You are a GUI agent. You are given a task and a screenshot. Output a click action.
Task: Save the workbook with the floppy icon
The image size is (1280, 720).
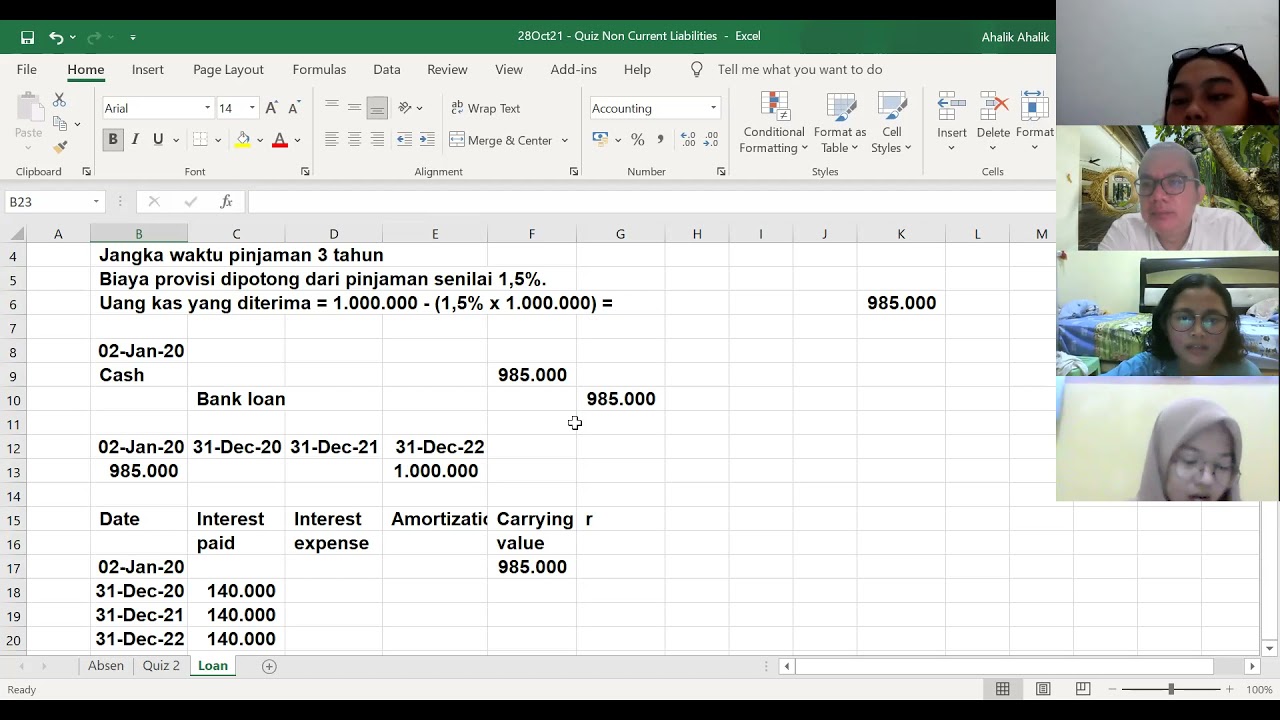[27, 37]
